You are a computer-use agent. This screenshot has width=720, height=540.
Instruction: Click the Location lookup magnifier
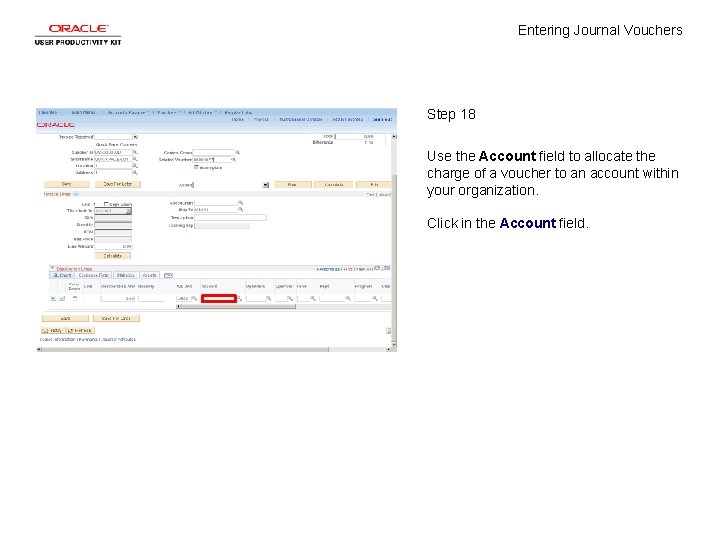[135, 166]
